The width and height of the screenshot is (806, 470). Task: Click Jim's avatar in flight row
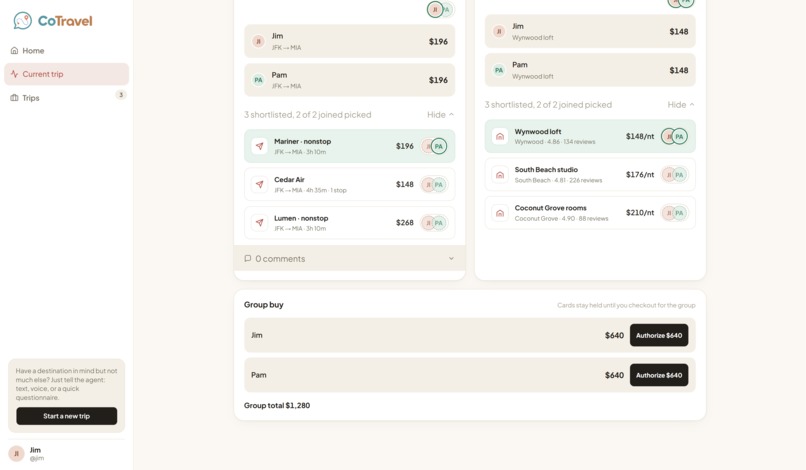point(259,41)
